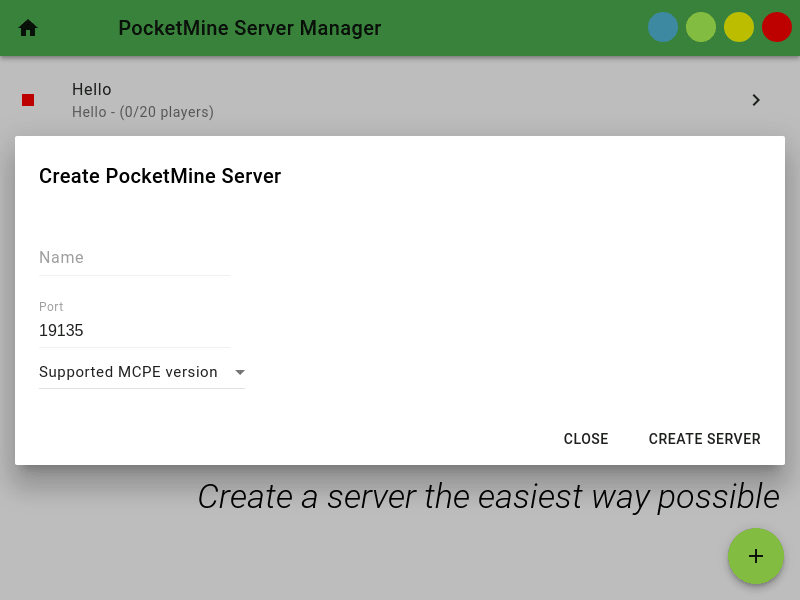Click the Create PocketMine Server dialog heading

pos(160,176)
